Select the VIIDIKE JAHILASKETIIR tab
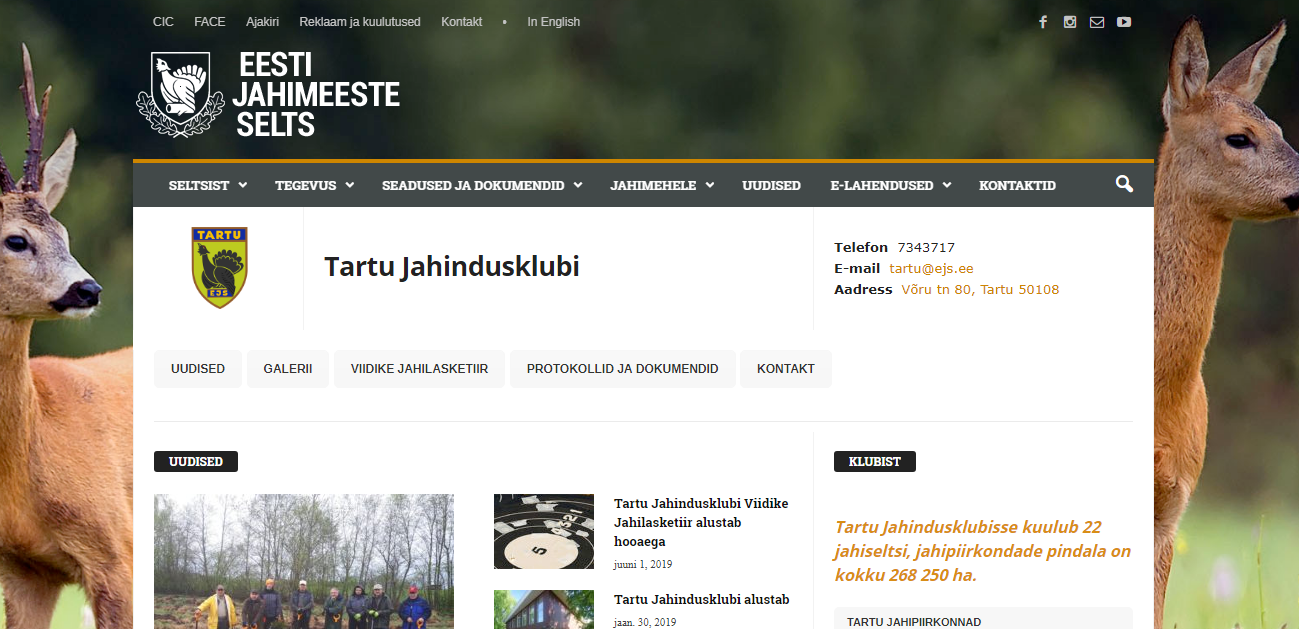This screenshot has height=629, width=1299. click(419, 369)
